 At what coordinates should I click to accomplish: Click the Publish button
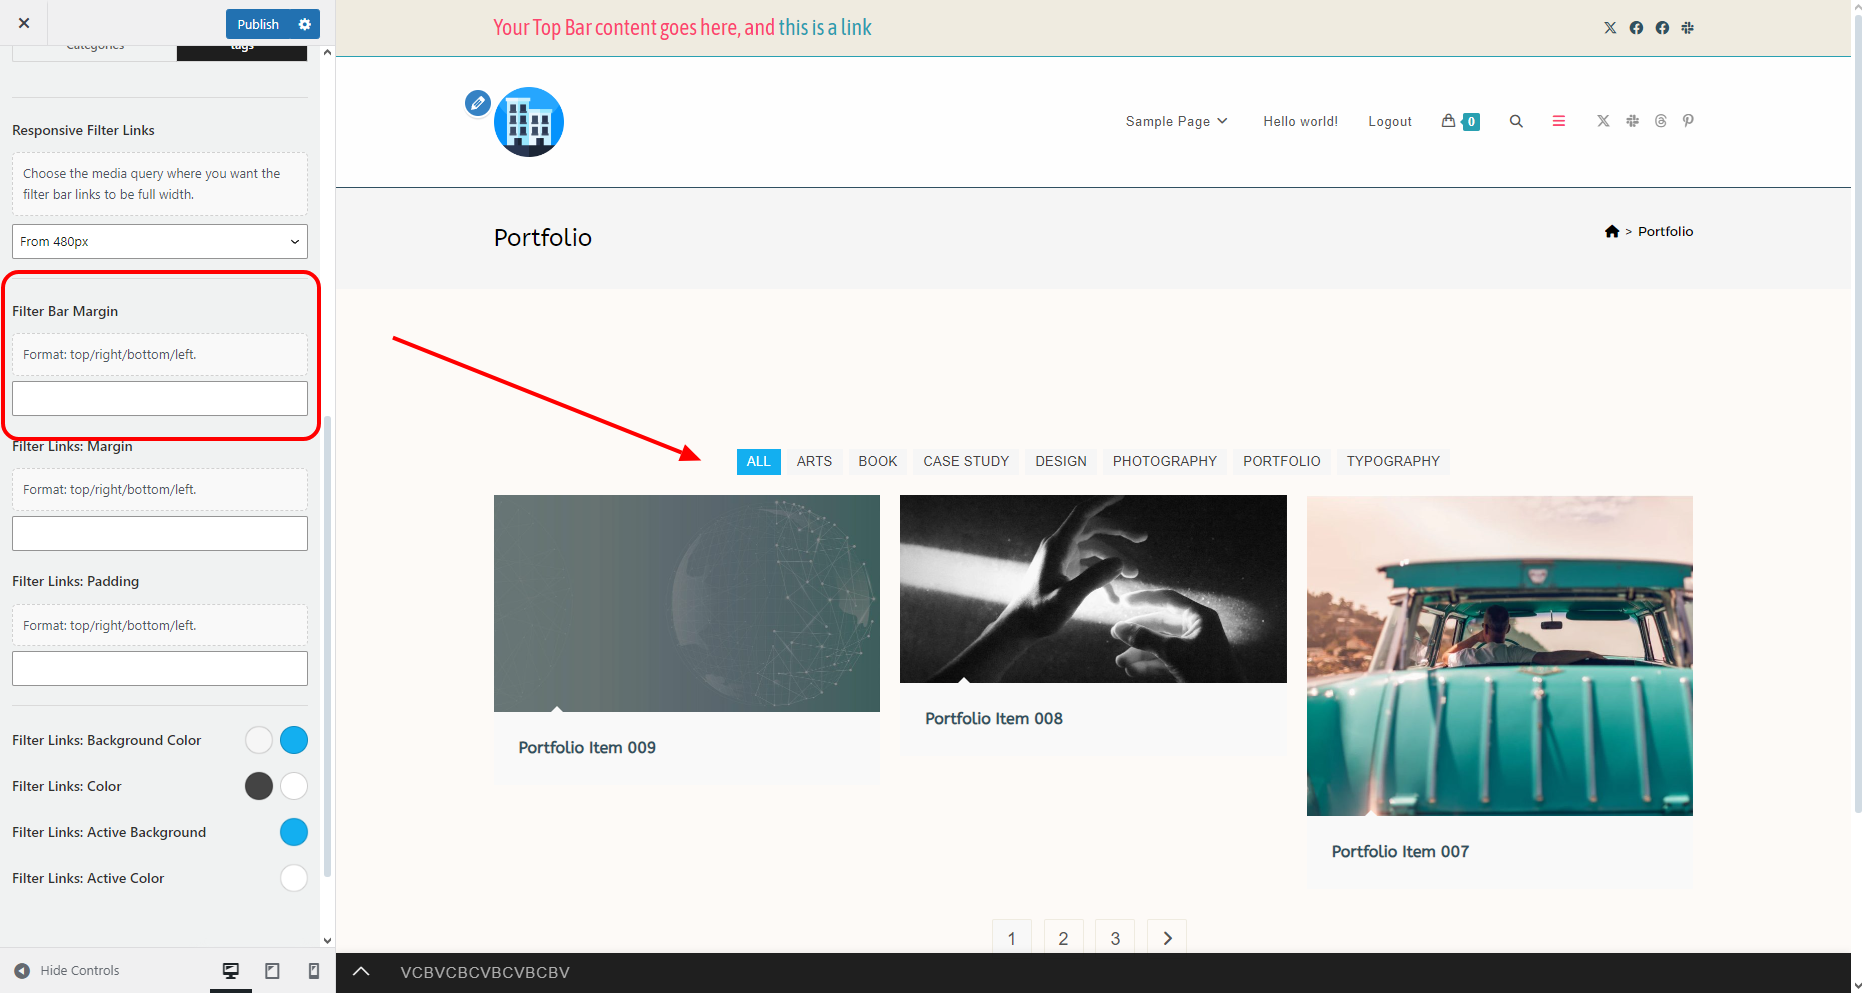(x=258, y=24)
